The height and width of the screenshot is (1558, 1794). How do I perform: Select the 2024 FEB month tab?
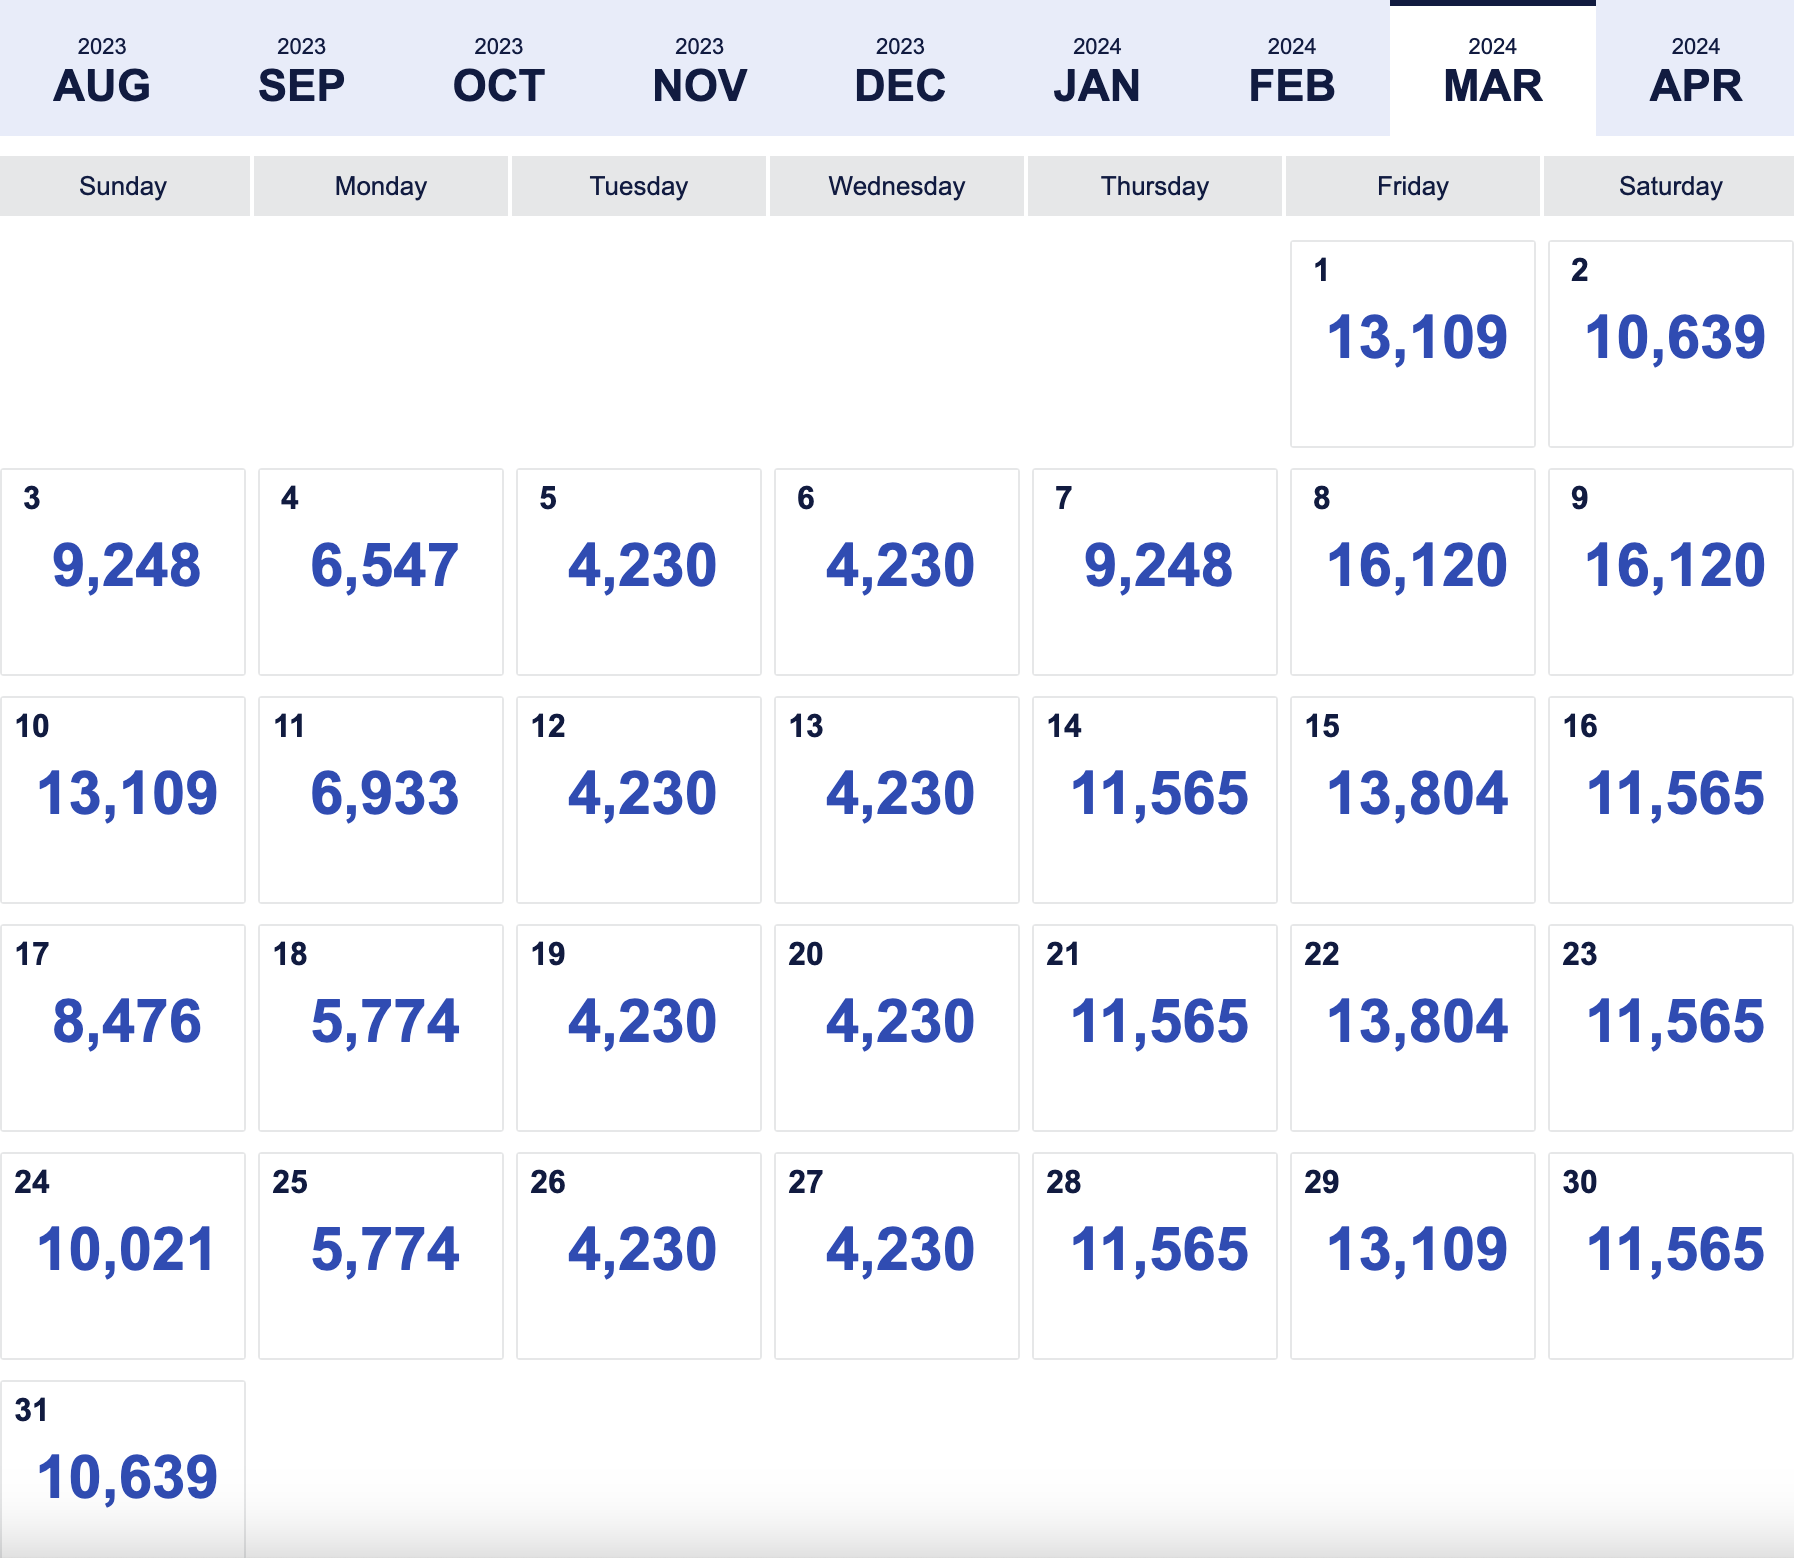click(x=1292, y=68)
